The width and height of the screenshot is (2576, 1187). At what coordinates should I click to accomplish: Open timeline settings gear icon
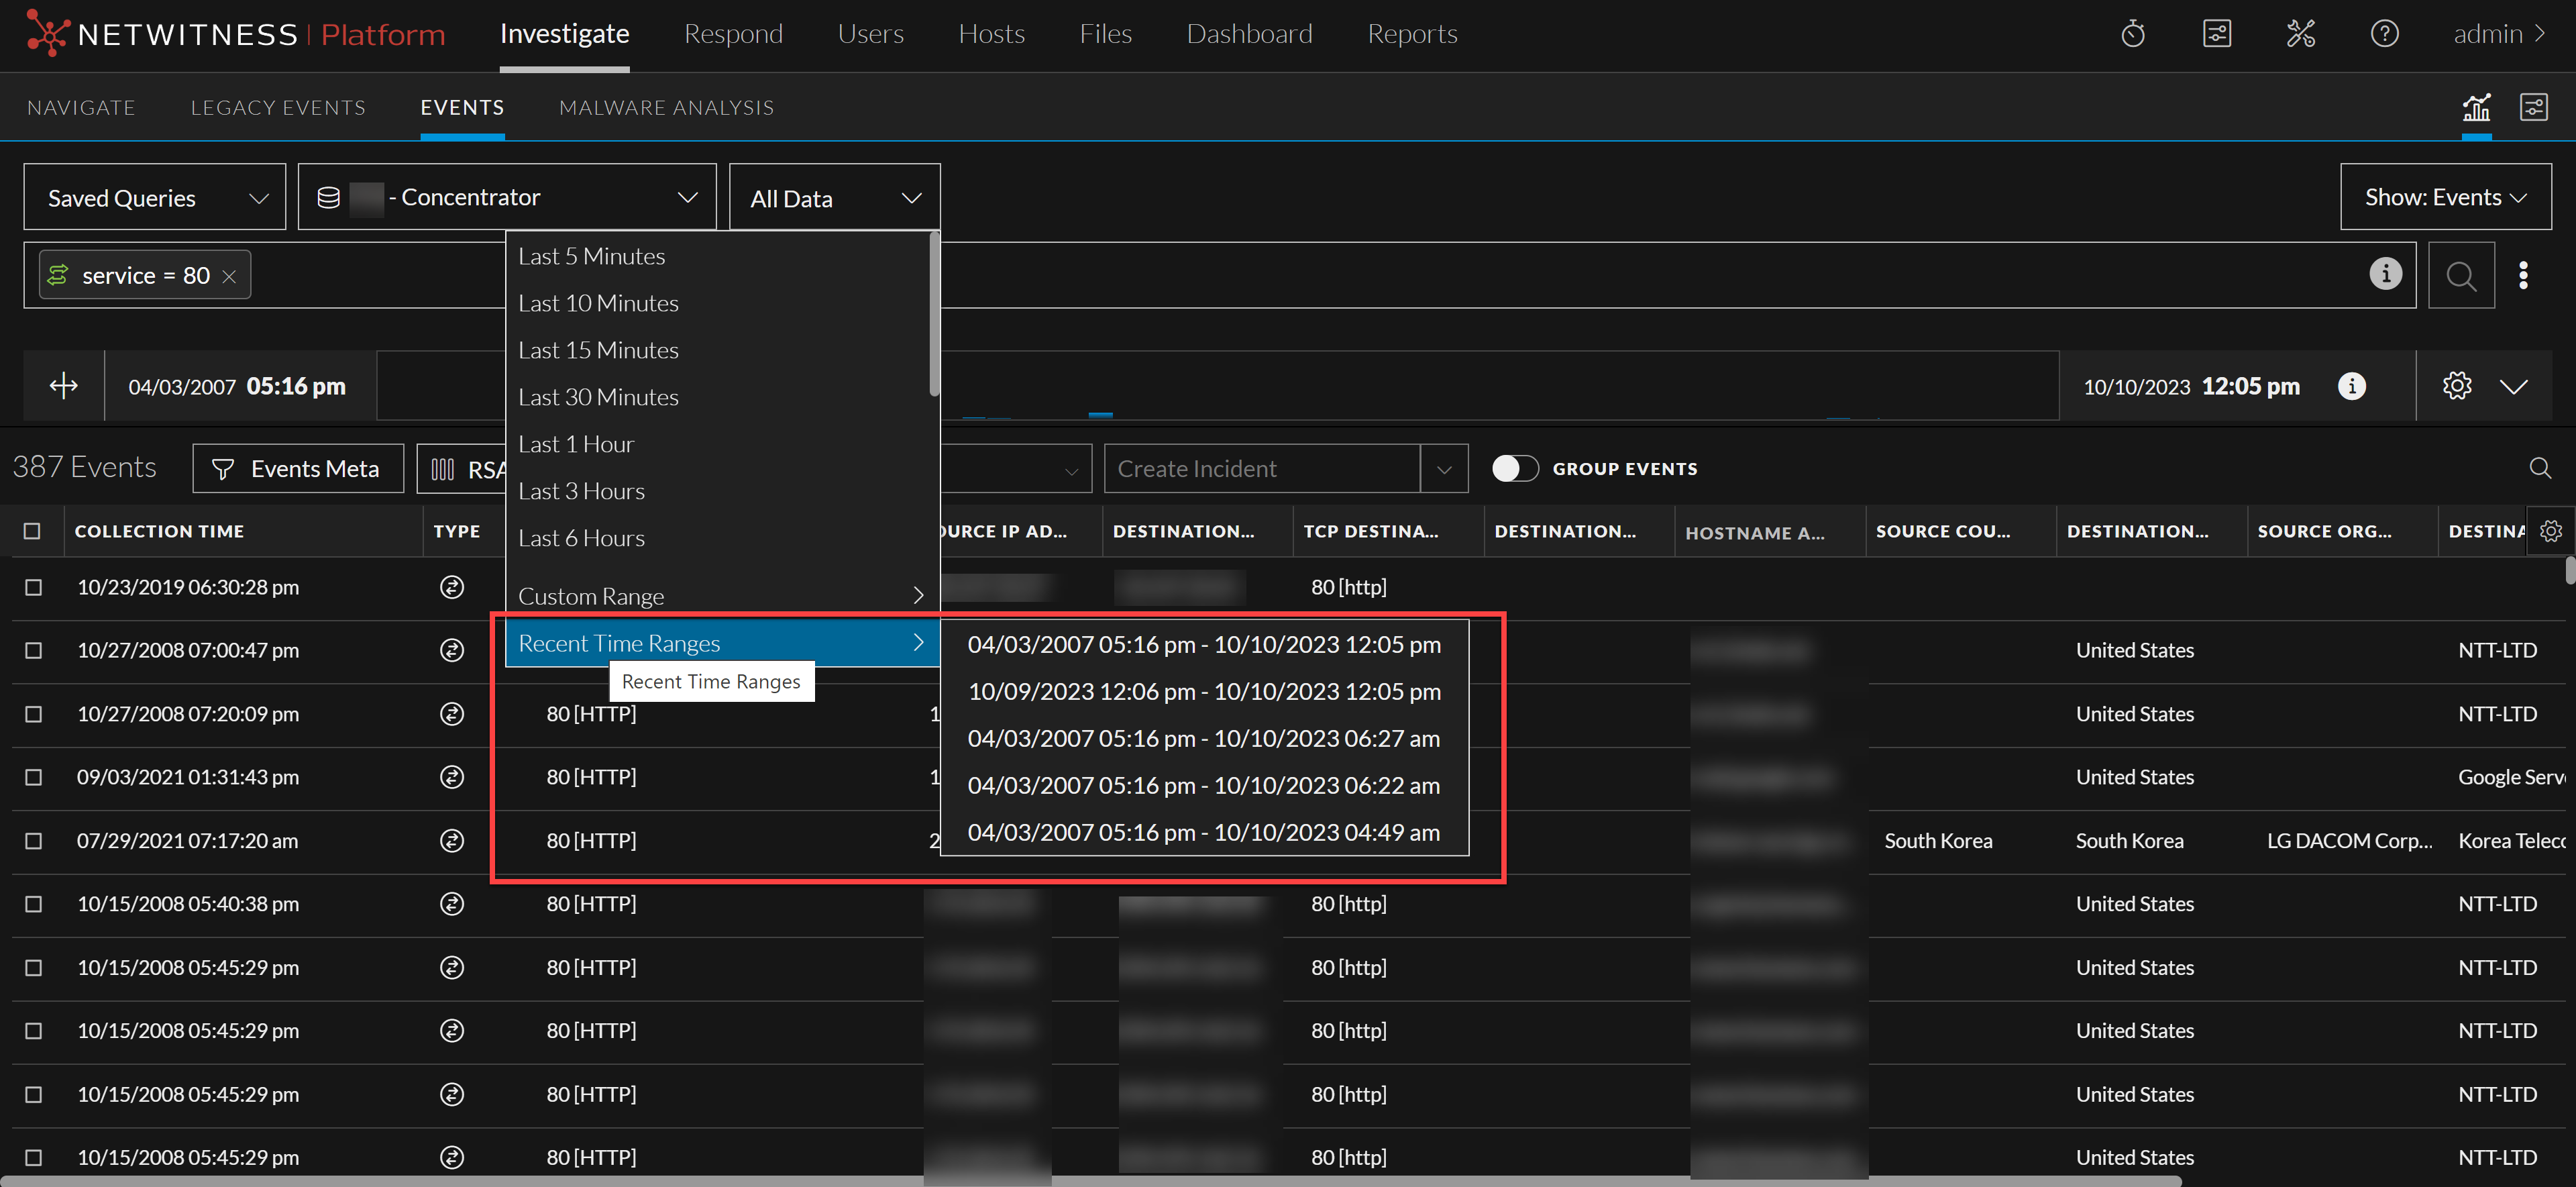point(2457,386)
